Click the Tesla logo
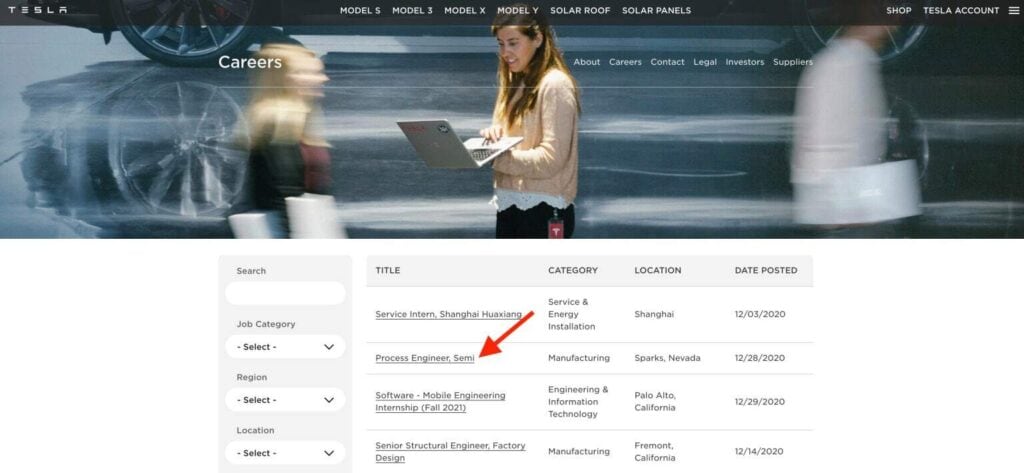The image size is (1024, 473). pos(37,10)
